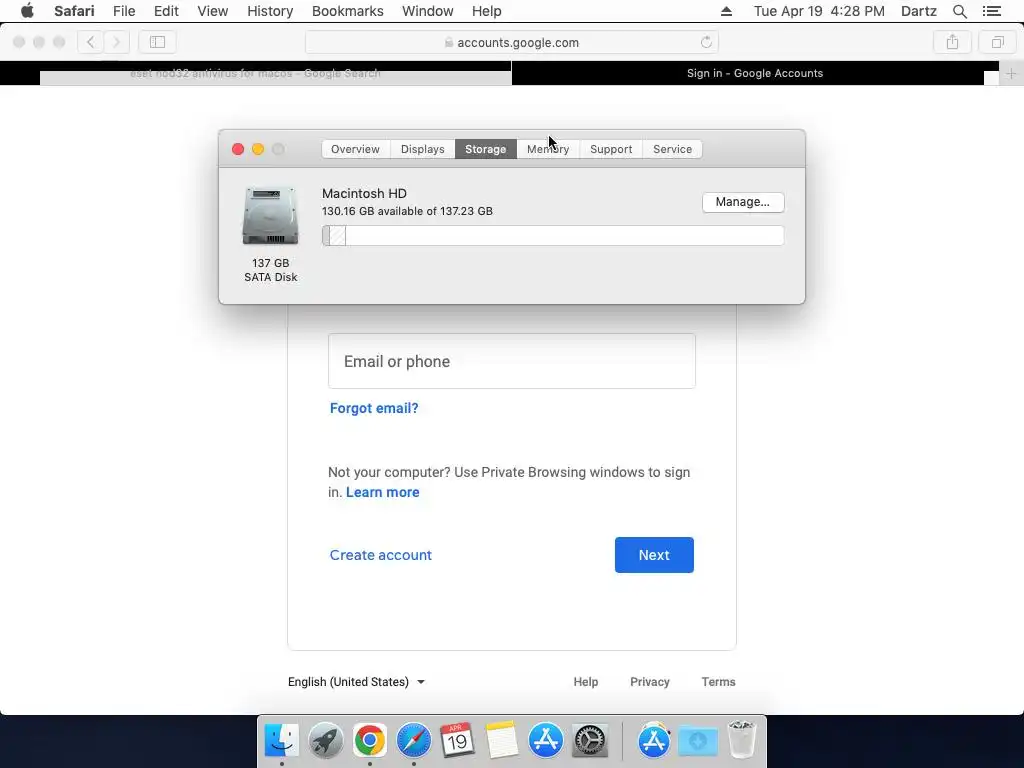Click the Forgot email? link
The width and height of the screenshot is (1024, 768).
pos(374,408)
